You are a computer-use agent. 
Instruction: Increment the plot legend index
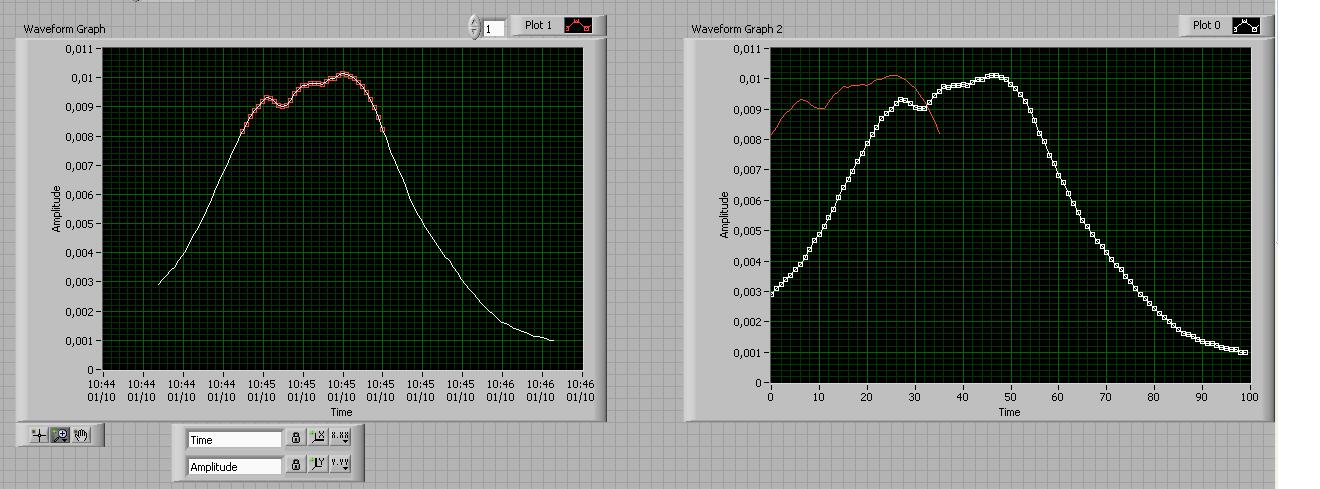tap(475, 22)
